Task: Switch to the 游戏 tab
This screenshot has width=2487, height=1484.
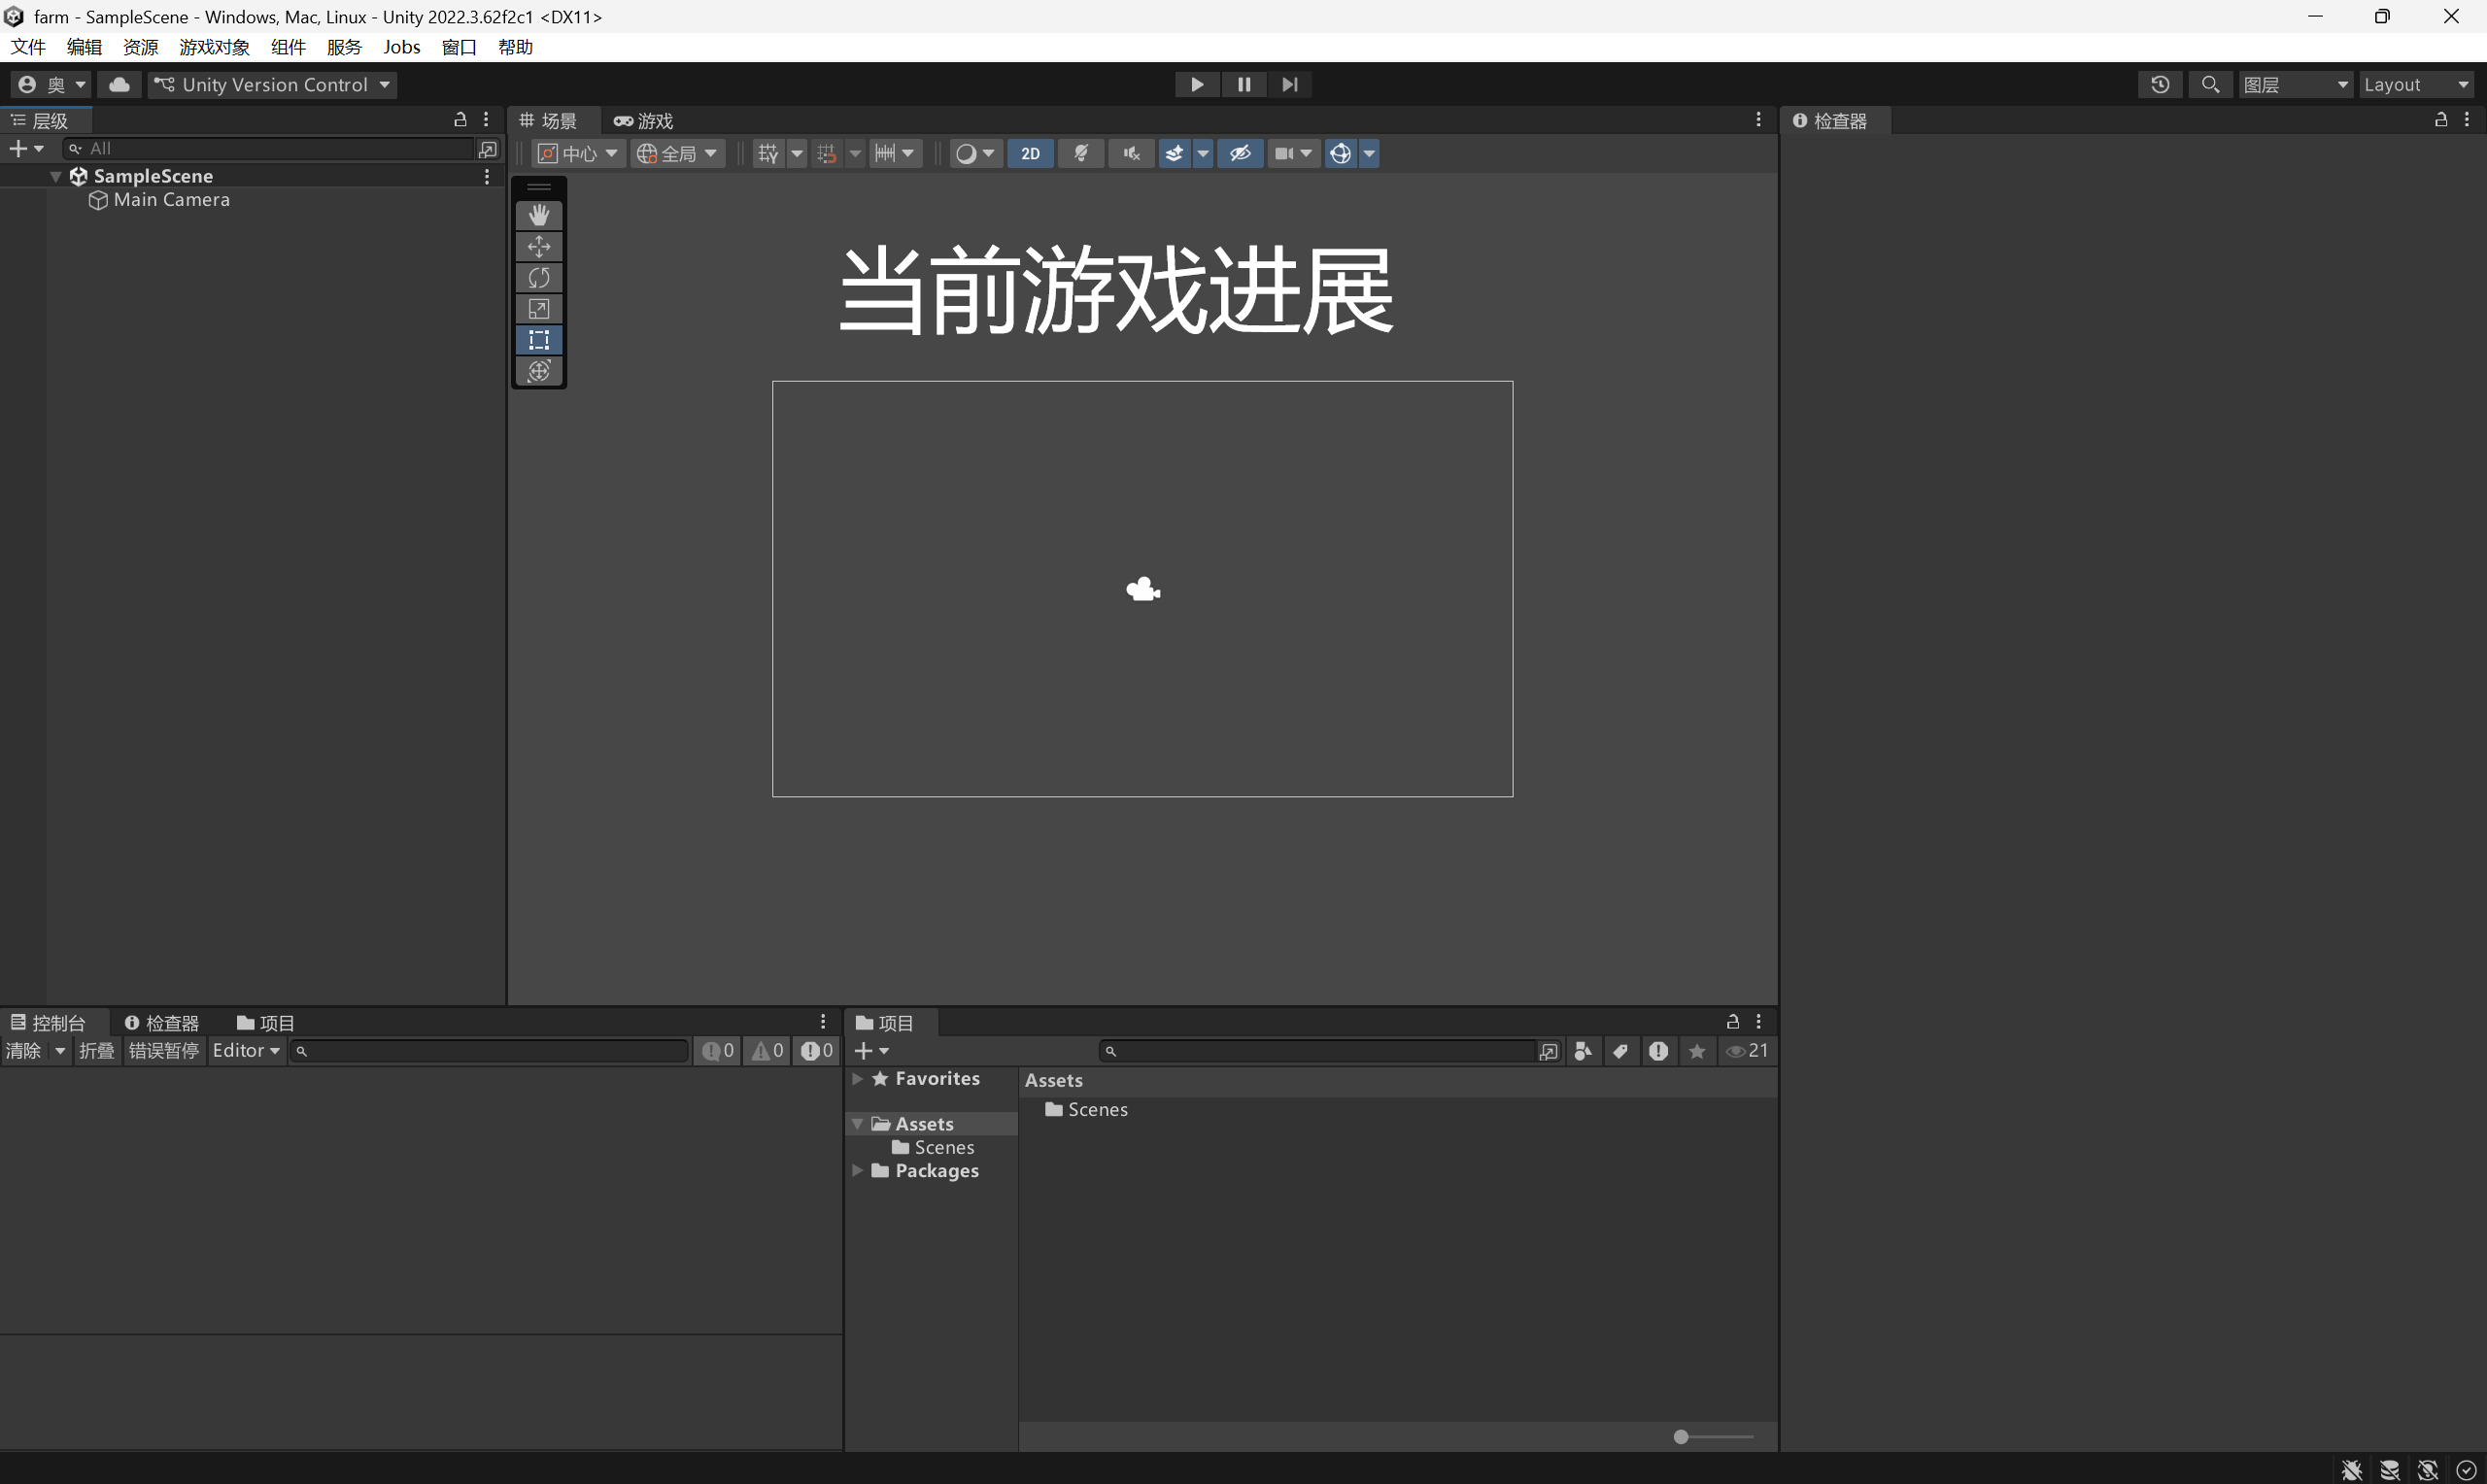Action: tap(644, 121)
